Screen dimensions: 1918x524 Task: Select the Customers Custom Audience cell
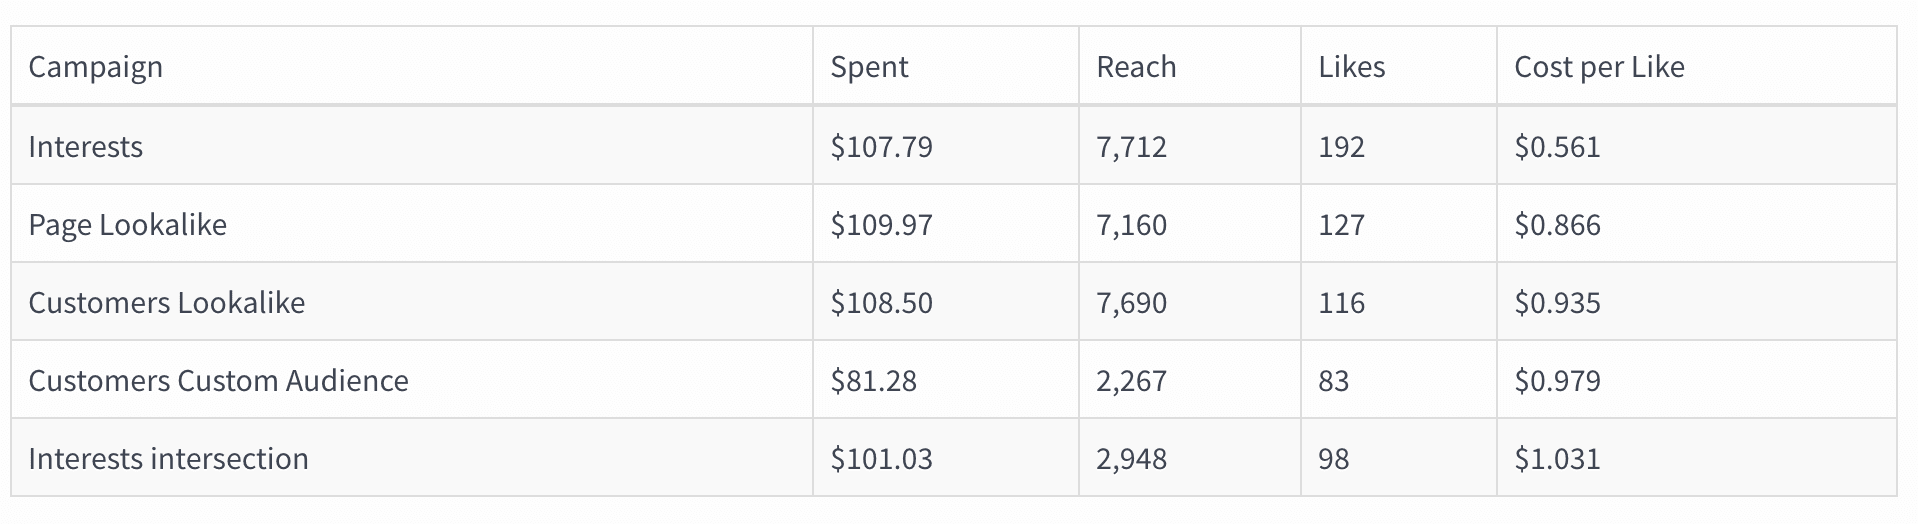pyautogui.click(x=218, y=381)
